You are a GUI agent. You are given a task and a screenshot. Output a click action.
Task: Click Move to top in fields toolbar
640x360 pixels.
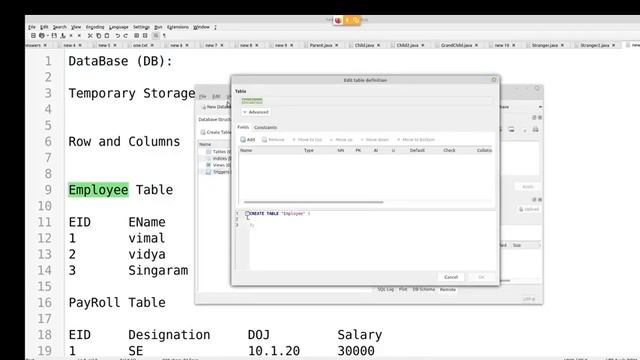[x=307, y=140]
